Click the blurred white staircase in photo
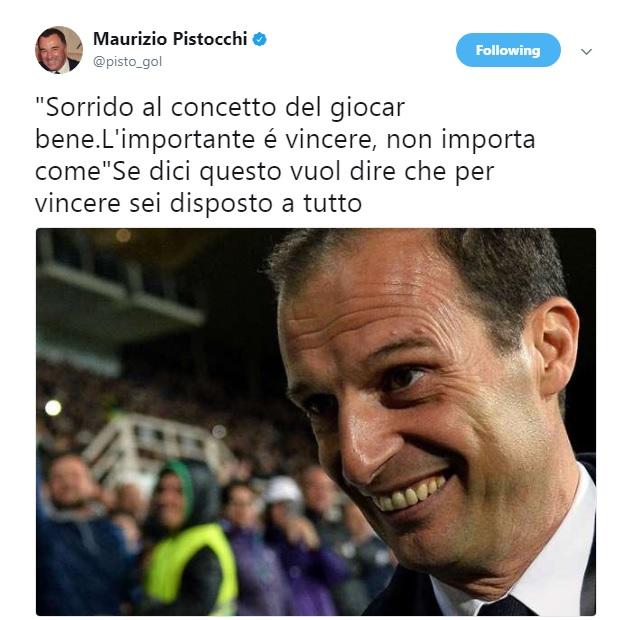The height and width of the screenshot is (620, 630). [161, 446]
